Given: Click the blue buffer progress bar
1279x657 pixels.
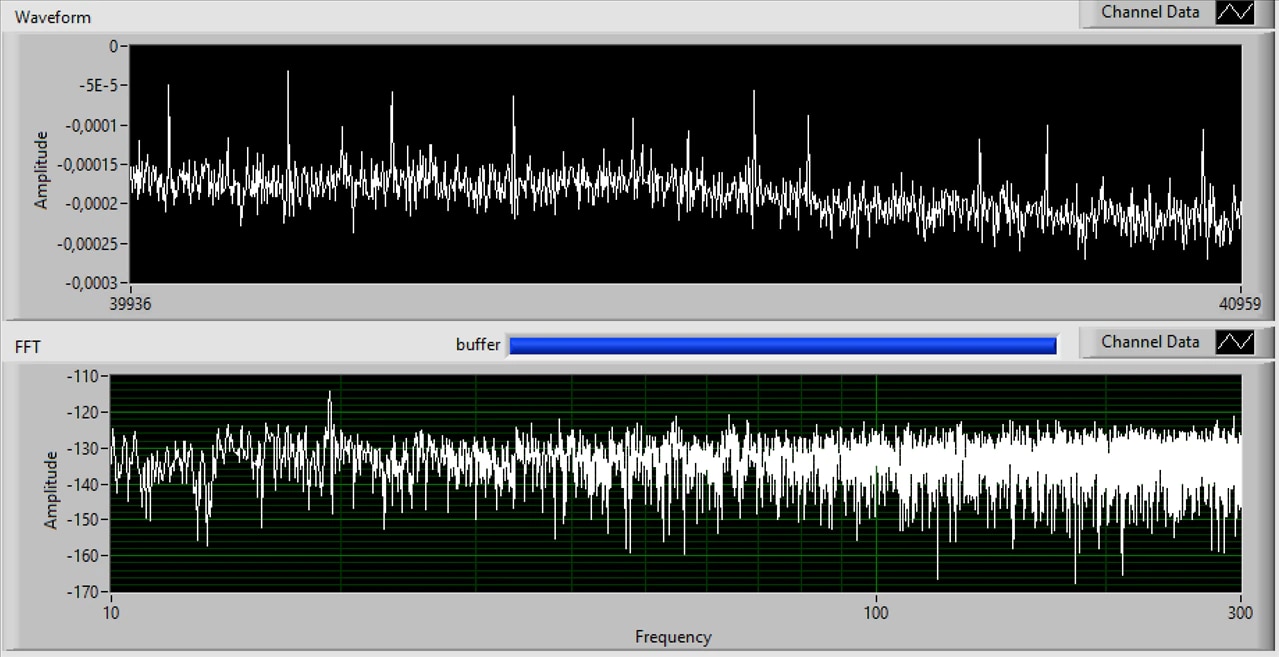Looking at the screenshot, I should pyautogui.click(x=782, y=345).
